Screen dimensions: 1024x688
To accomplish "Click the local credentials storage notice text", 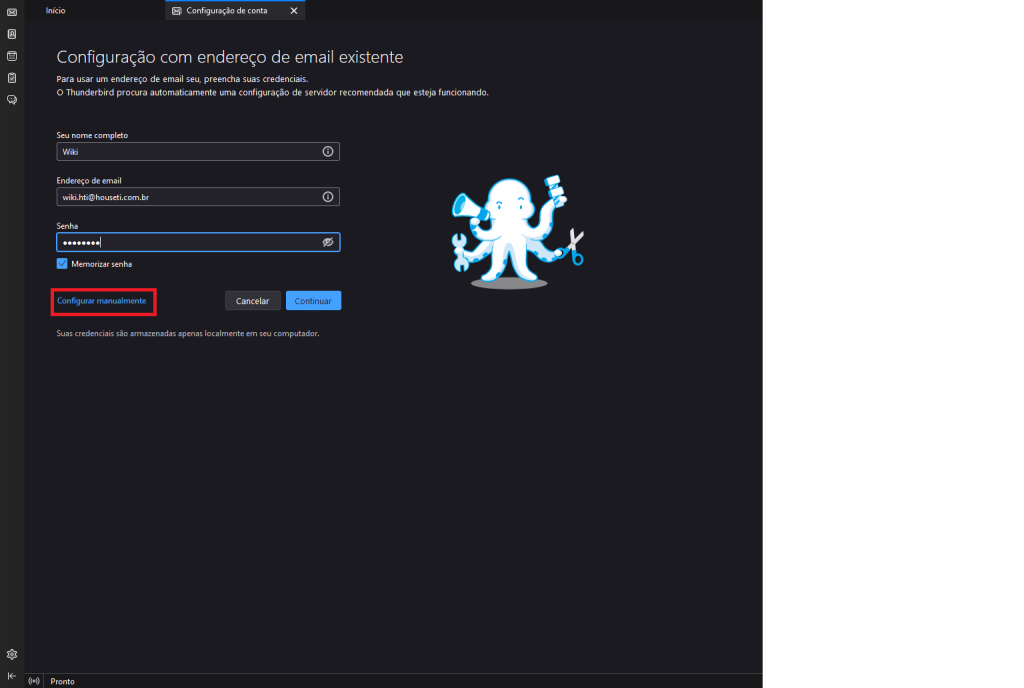I will pyautogui.click(x=188, y=334).
